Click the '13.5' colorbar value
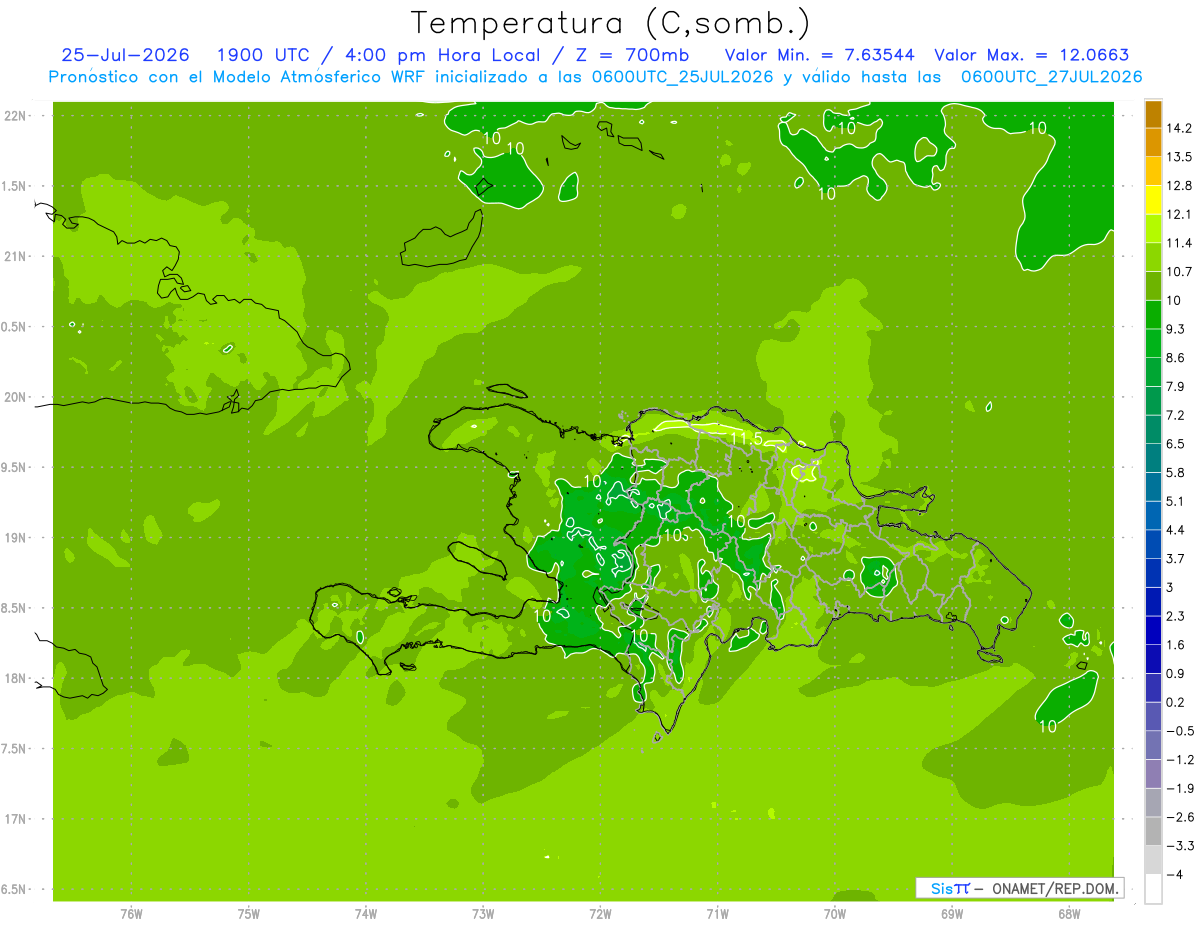Viewport: 1200px width, 927px height. tap(1179, 157)
